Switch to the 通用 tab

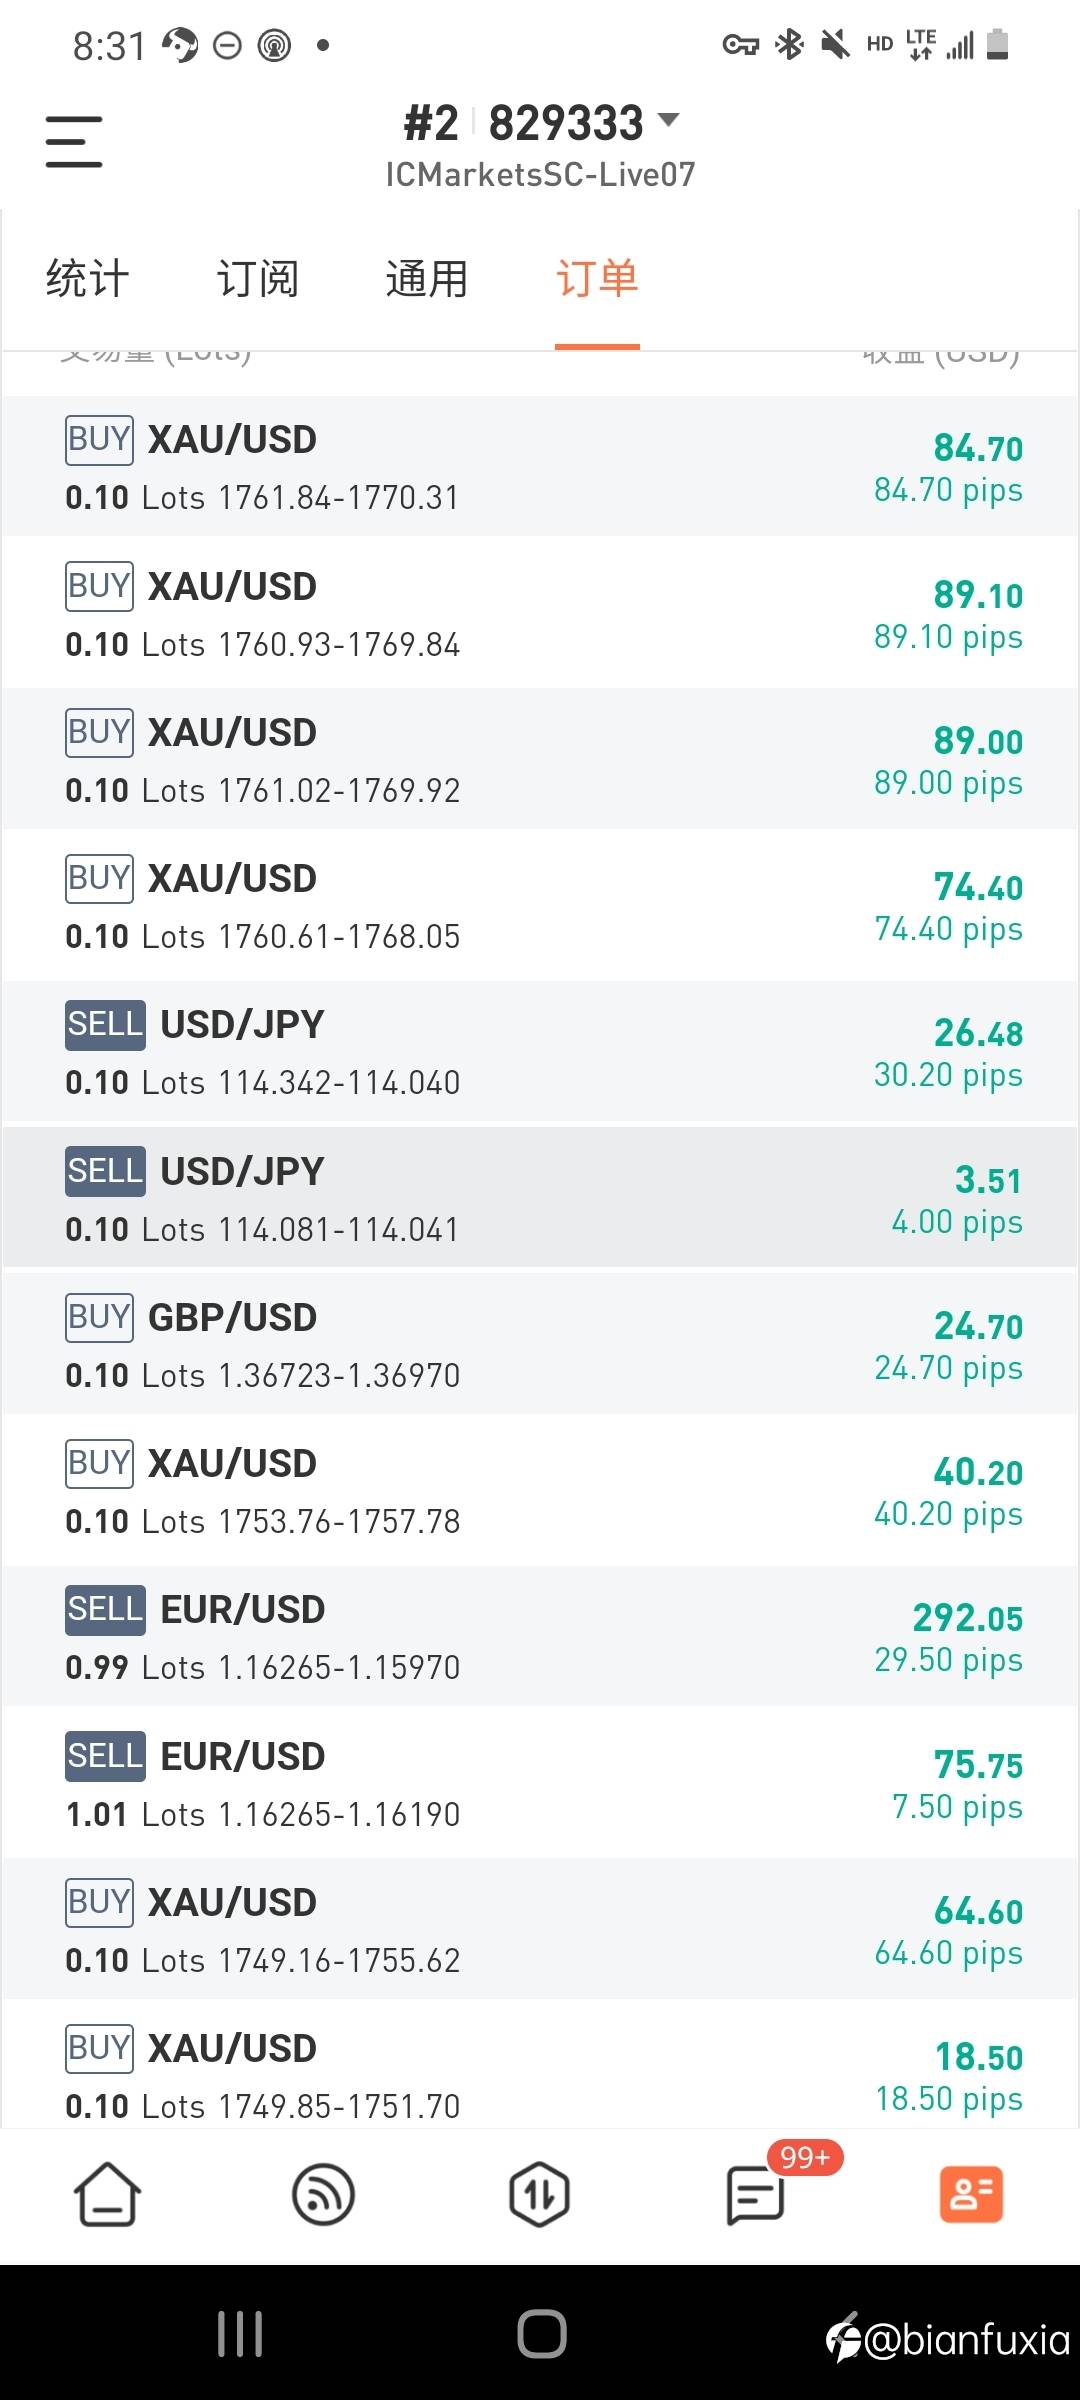[x=427, y=279]
